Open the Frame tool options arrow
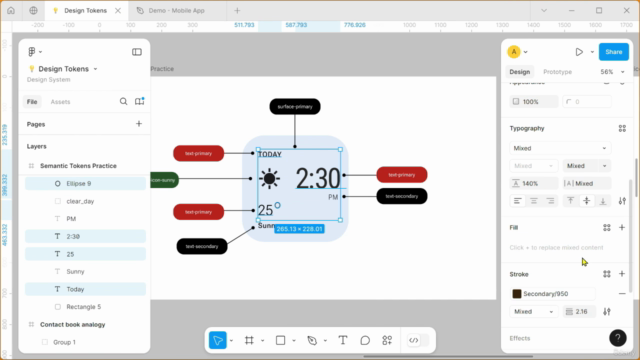640x360 pixels. (262, 340)
